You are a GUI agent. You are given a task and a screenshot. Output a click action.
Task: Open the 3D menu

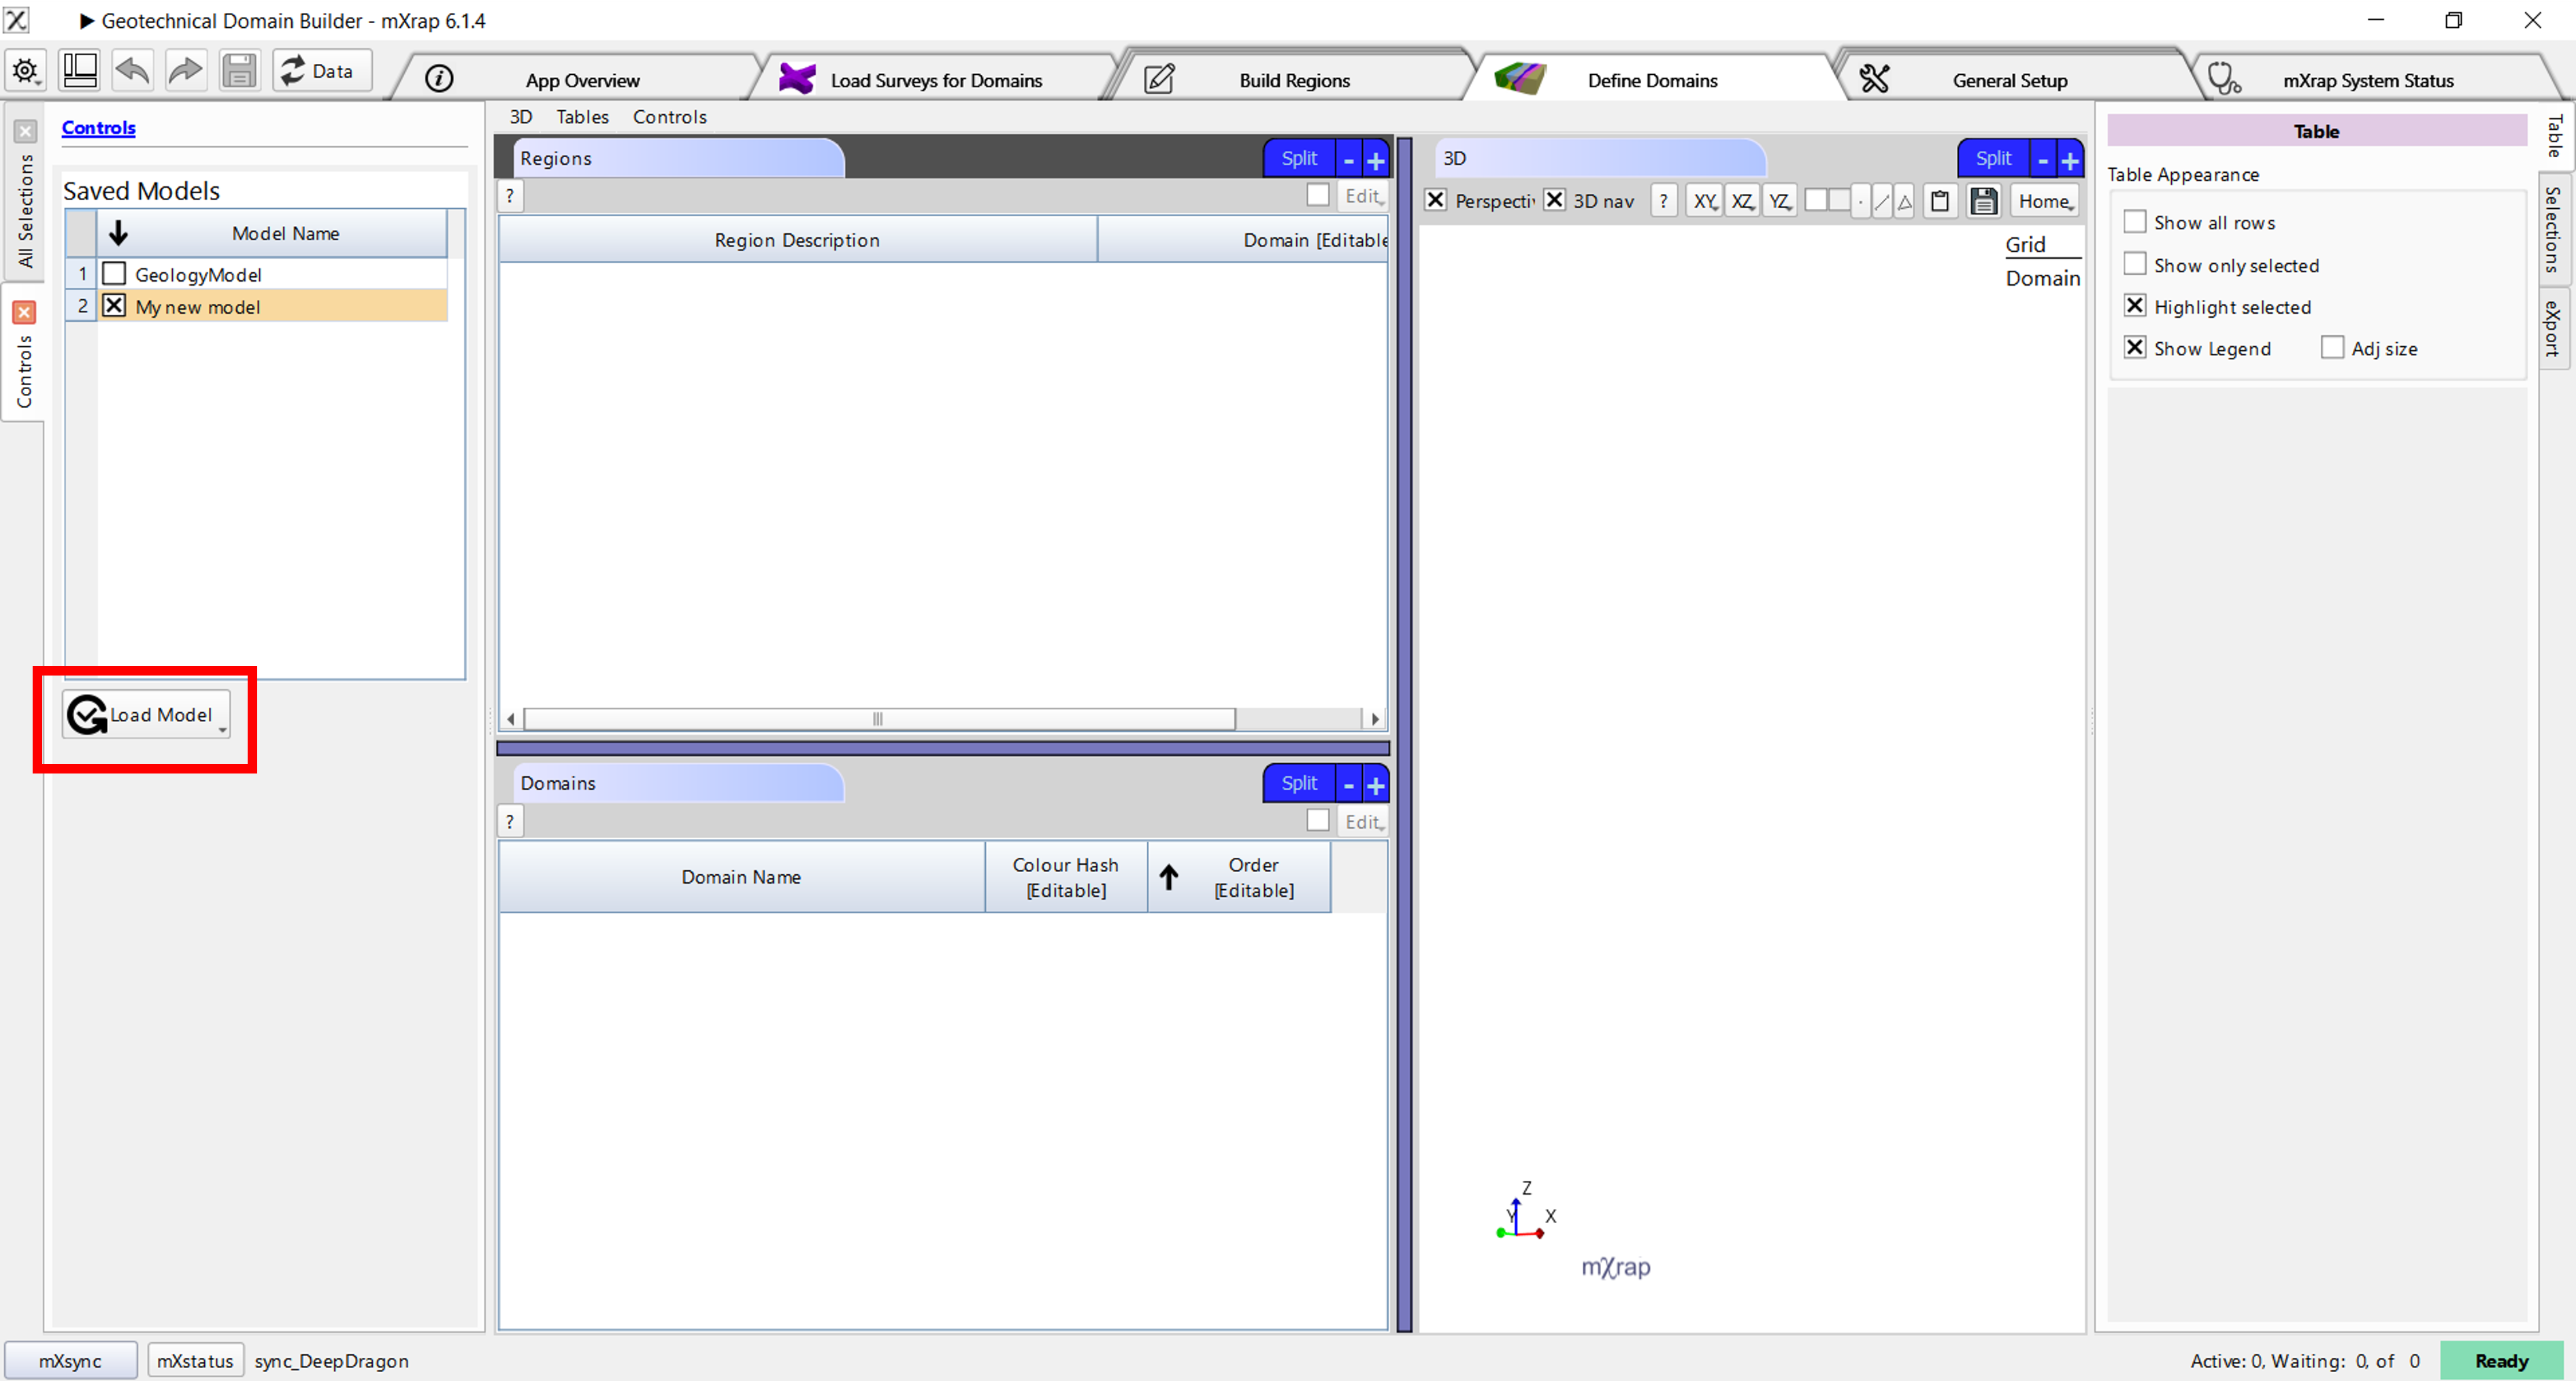click(x=520, y=117)
